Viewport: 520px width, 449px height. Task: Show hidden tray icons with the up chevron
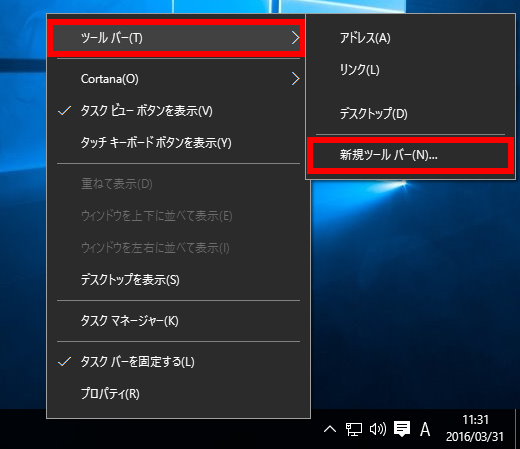330,429
